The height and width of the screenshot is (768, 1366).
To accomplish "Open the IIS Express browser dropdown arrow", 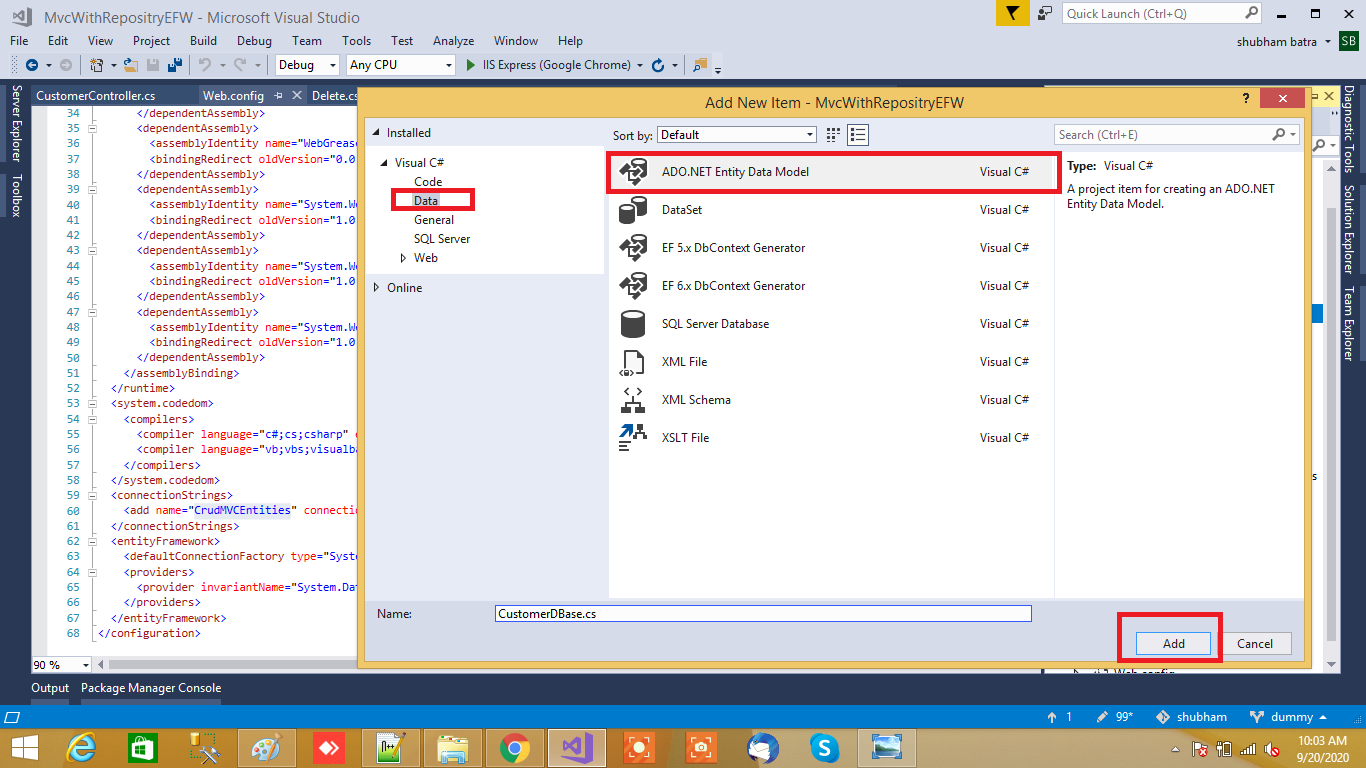I will 639,65.
